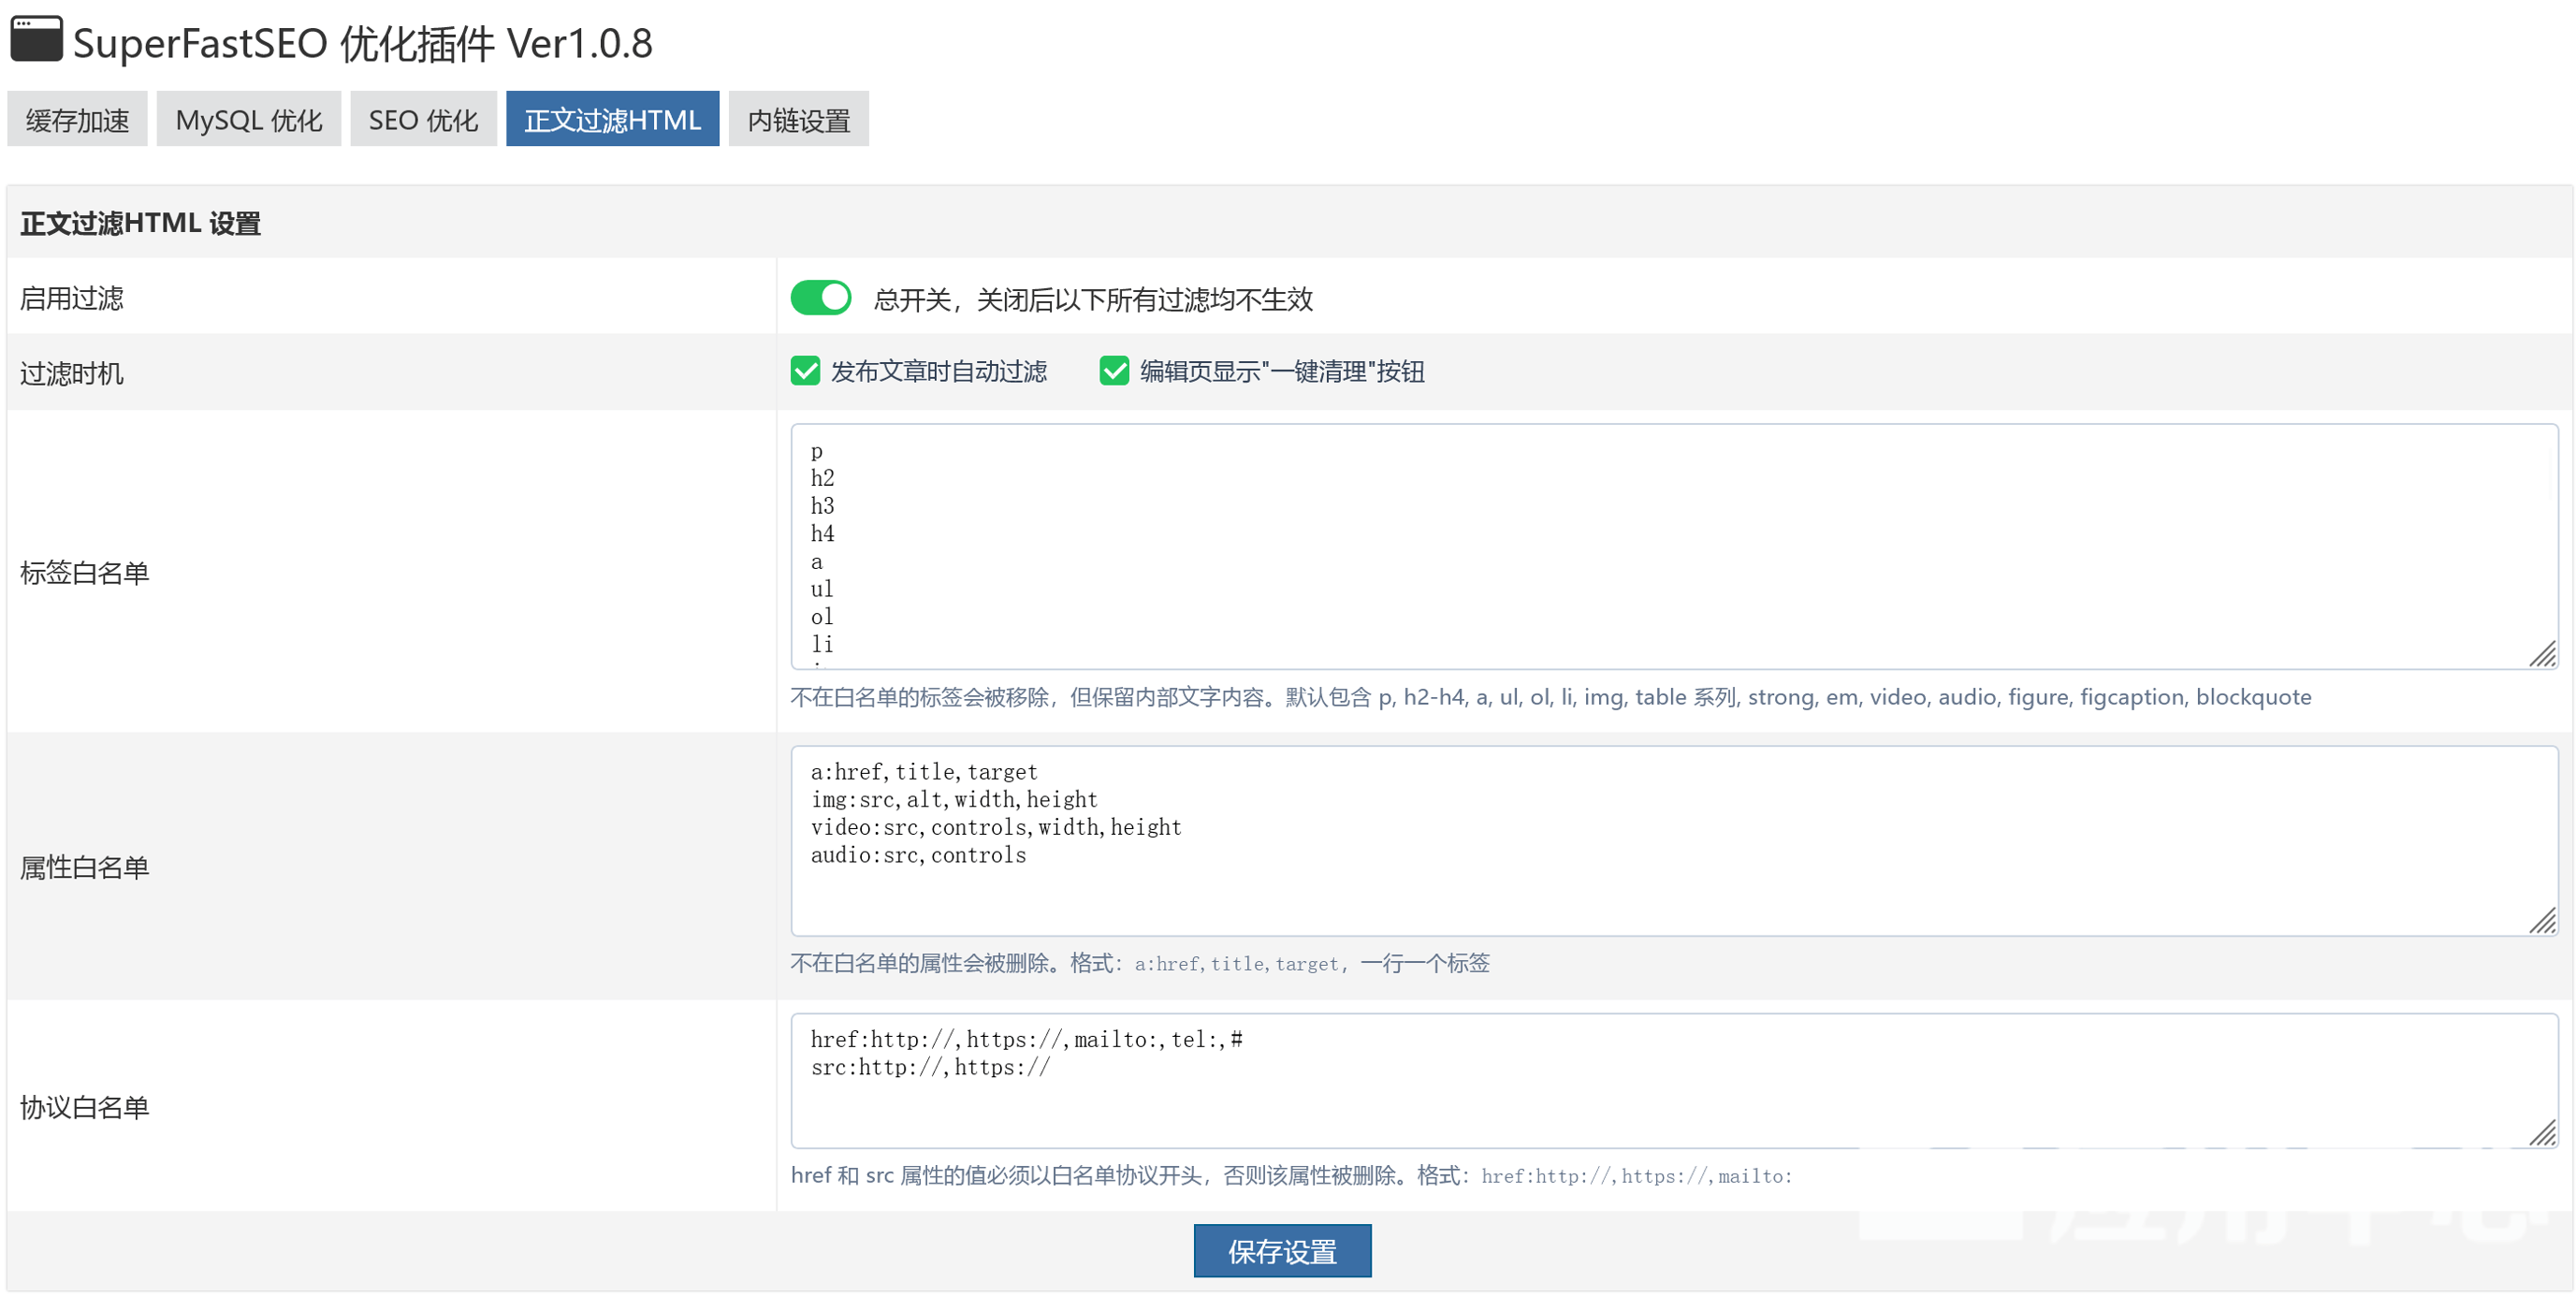Click the h4 line in tag whitelist
Screen dimensions: 2576x1297
pos(822,534)
